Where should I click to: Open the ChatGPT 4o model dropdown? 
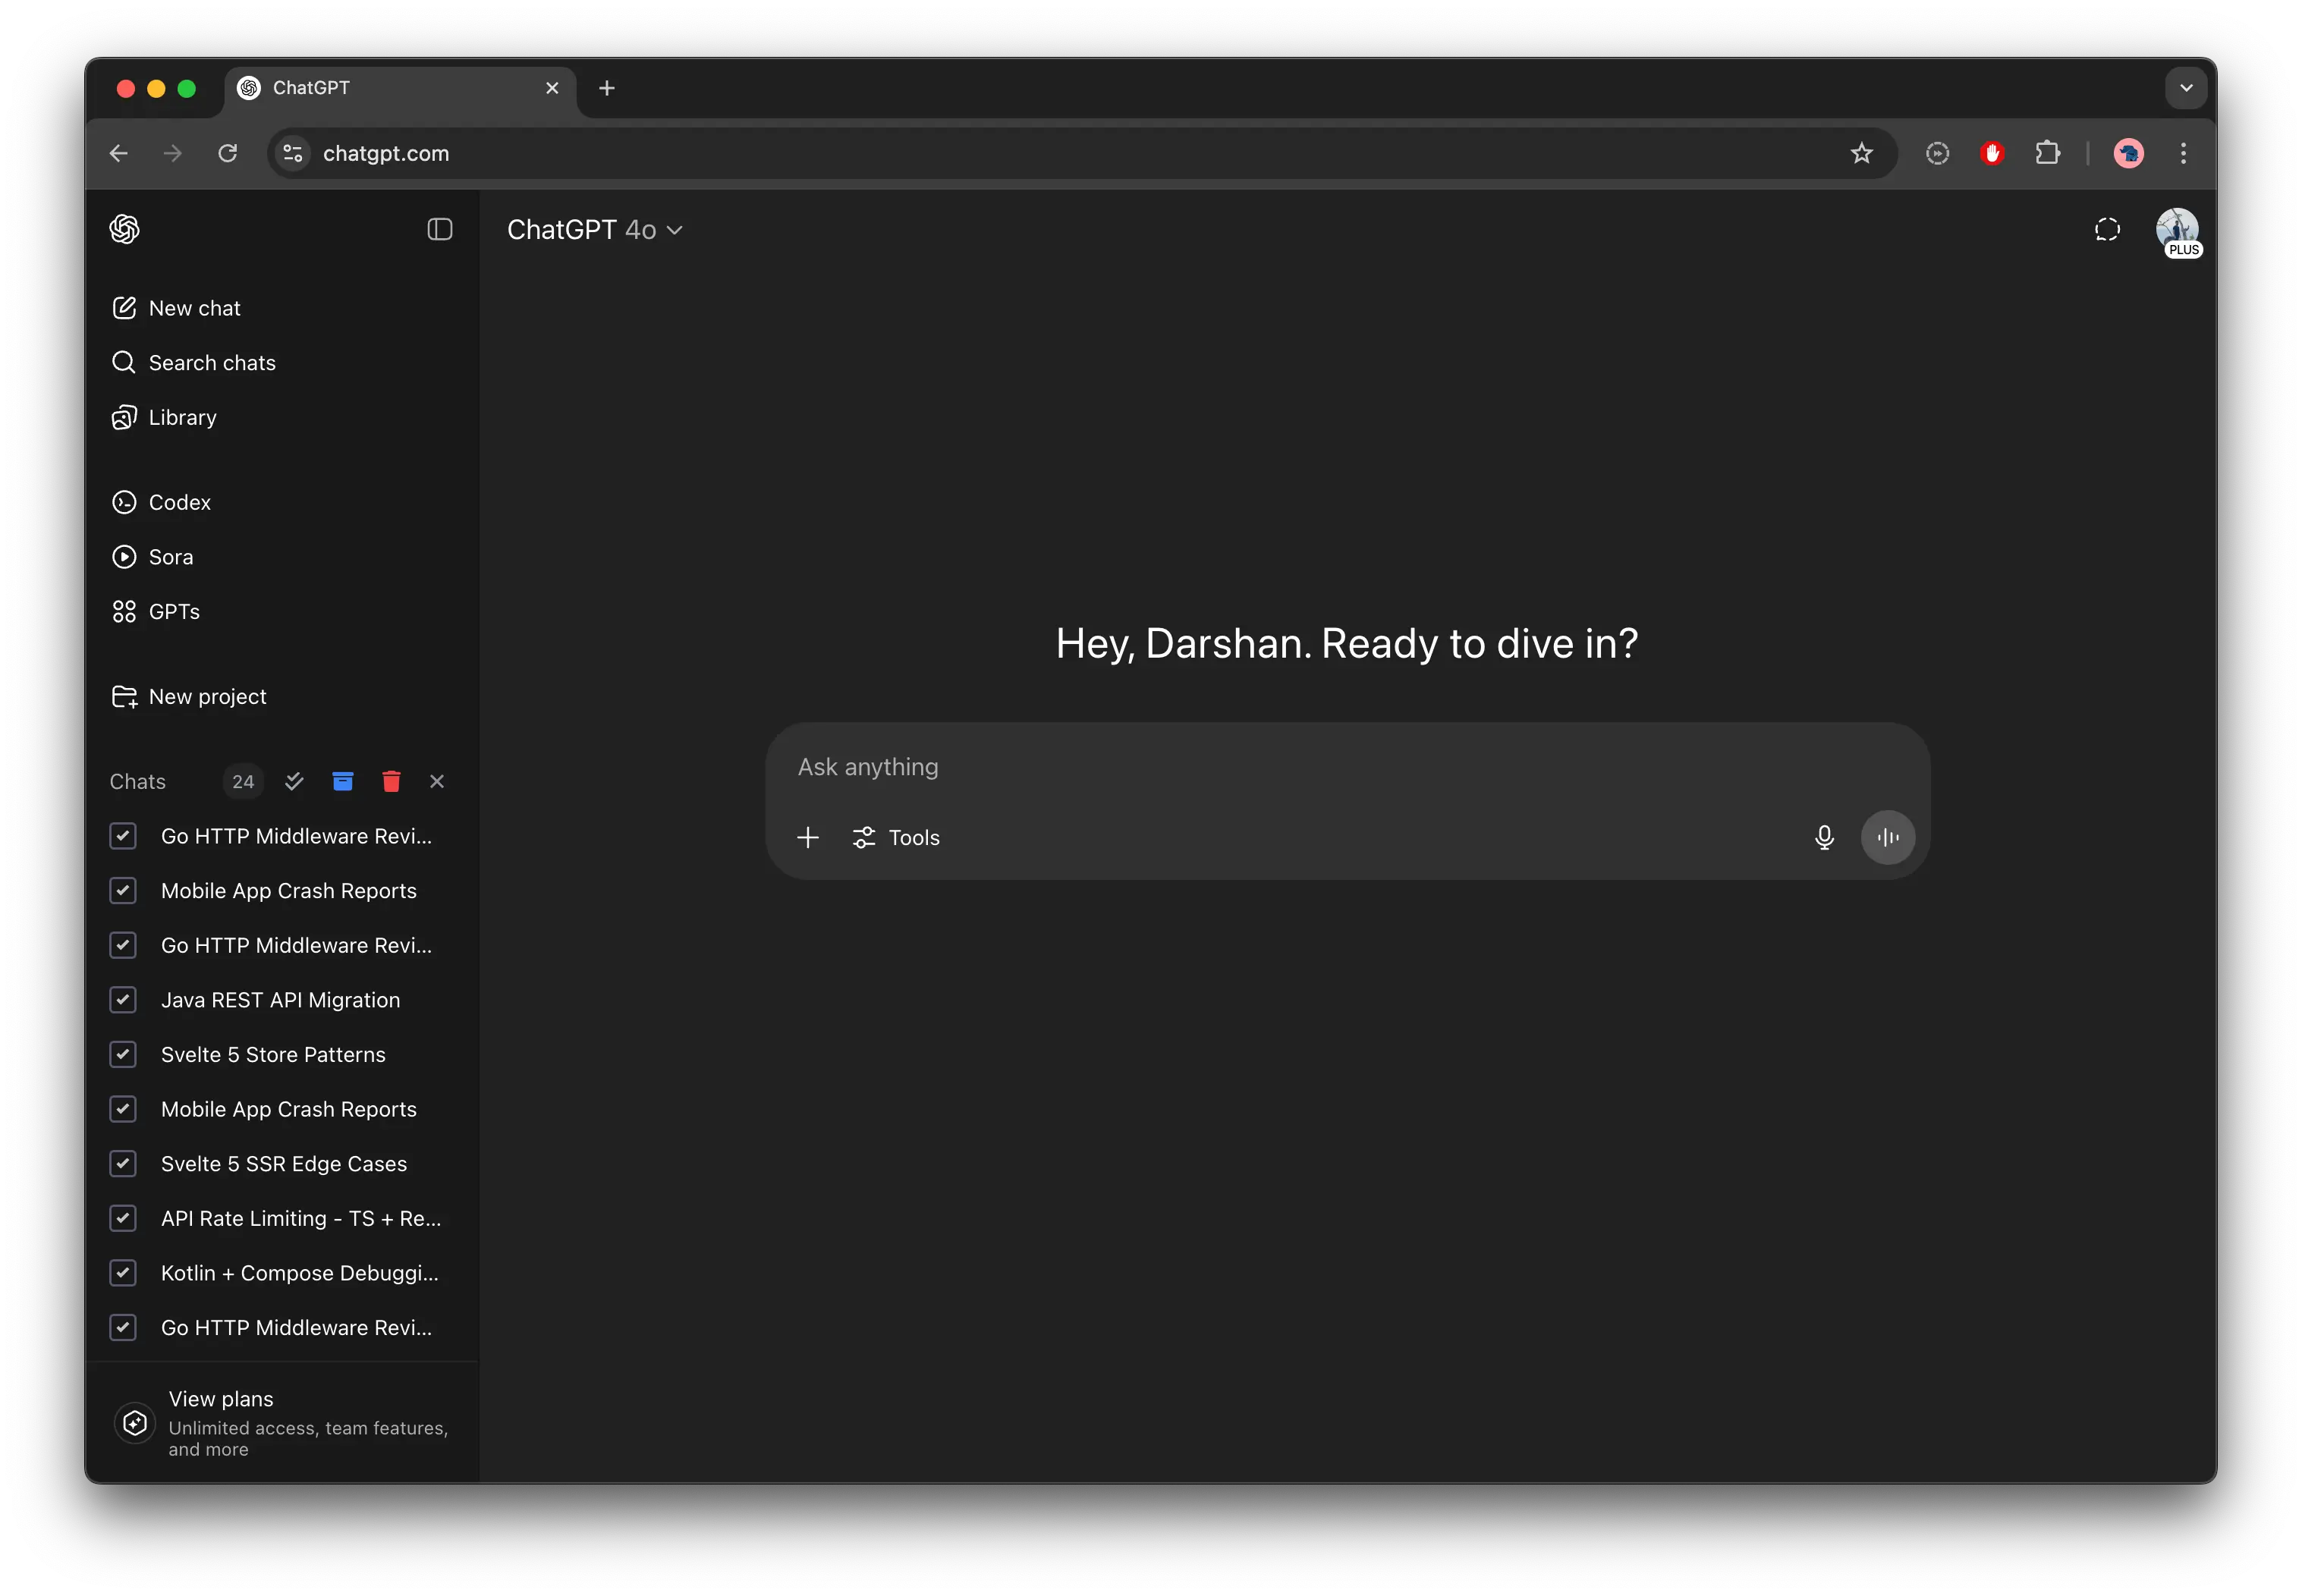click(x=595, y=230)
